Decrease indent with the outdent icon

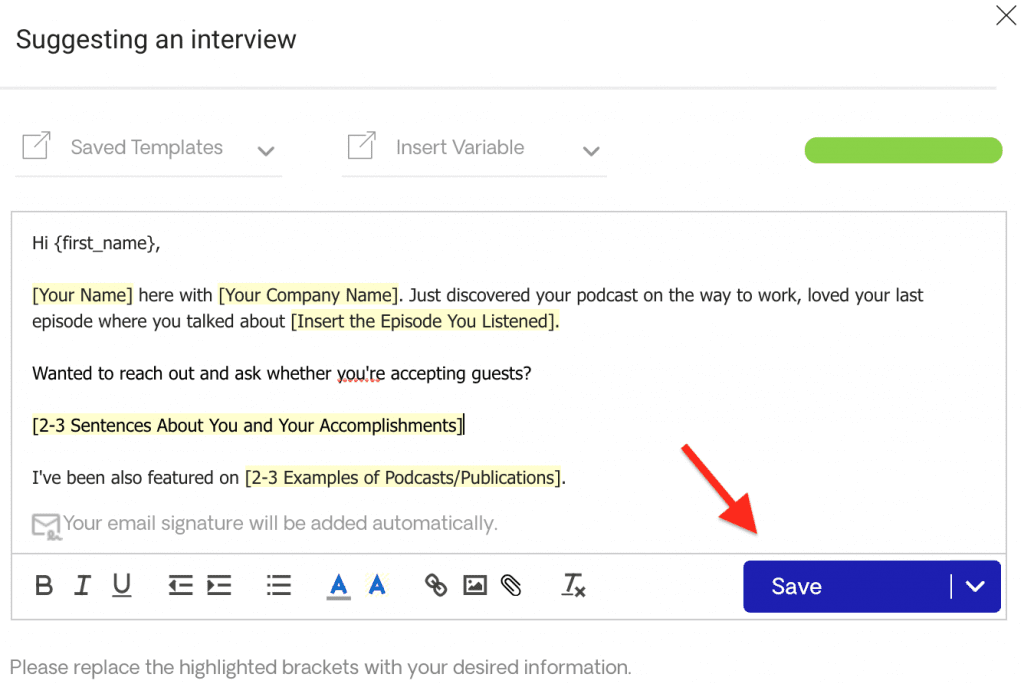pos(180,585)
